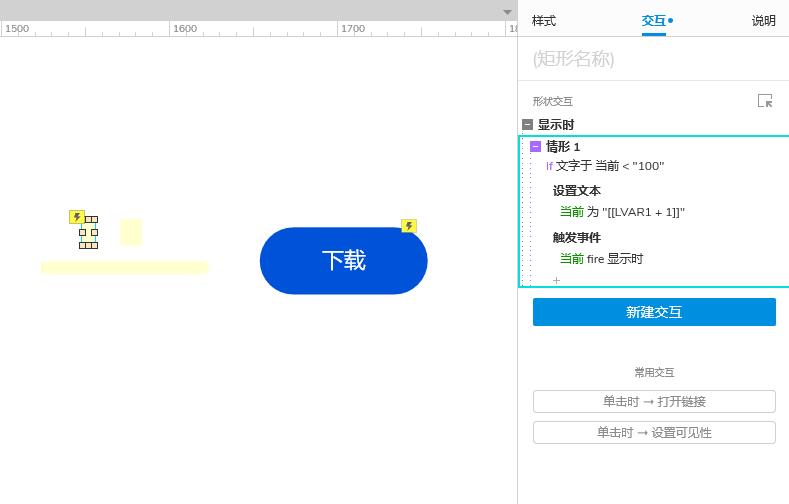This screenshot has width=789, height=504.
Task: Add an action with the plus icon
Action: (556, 280)
